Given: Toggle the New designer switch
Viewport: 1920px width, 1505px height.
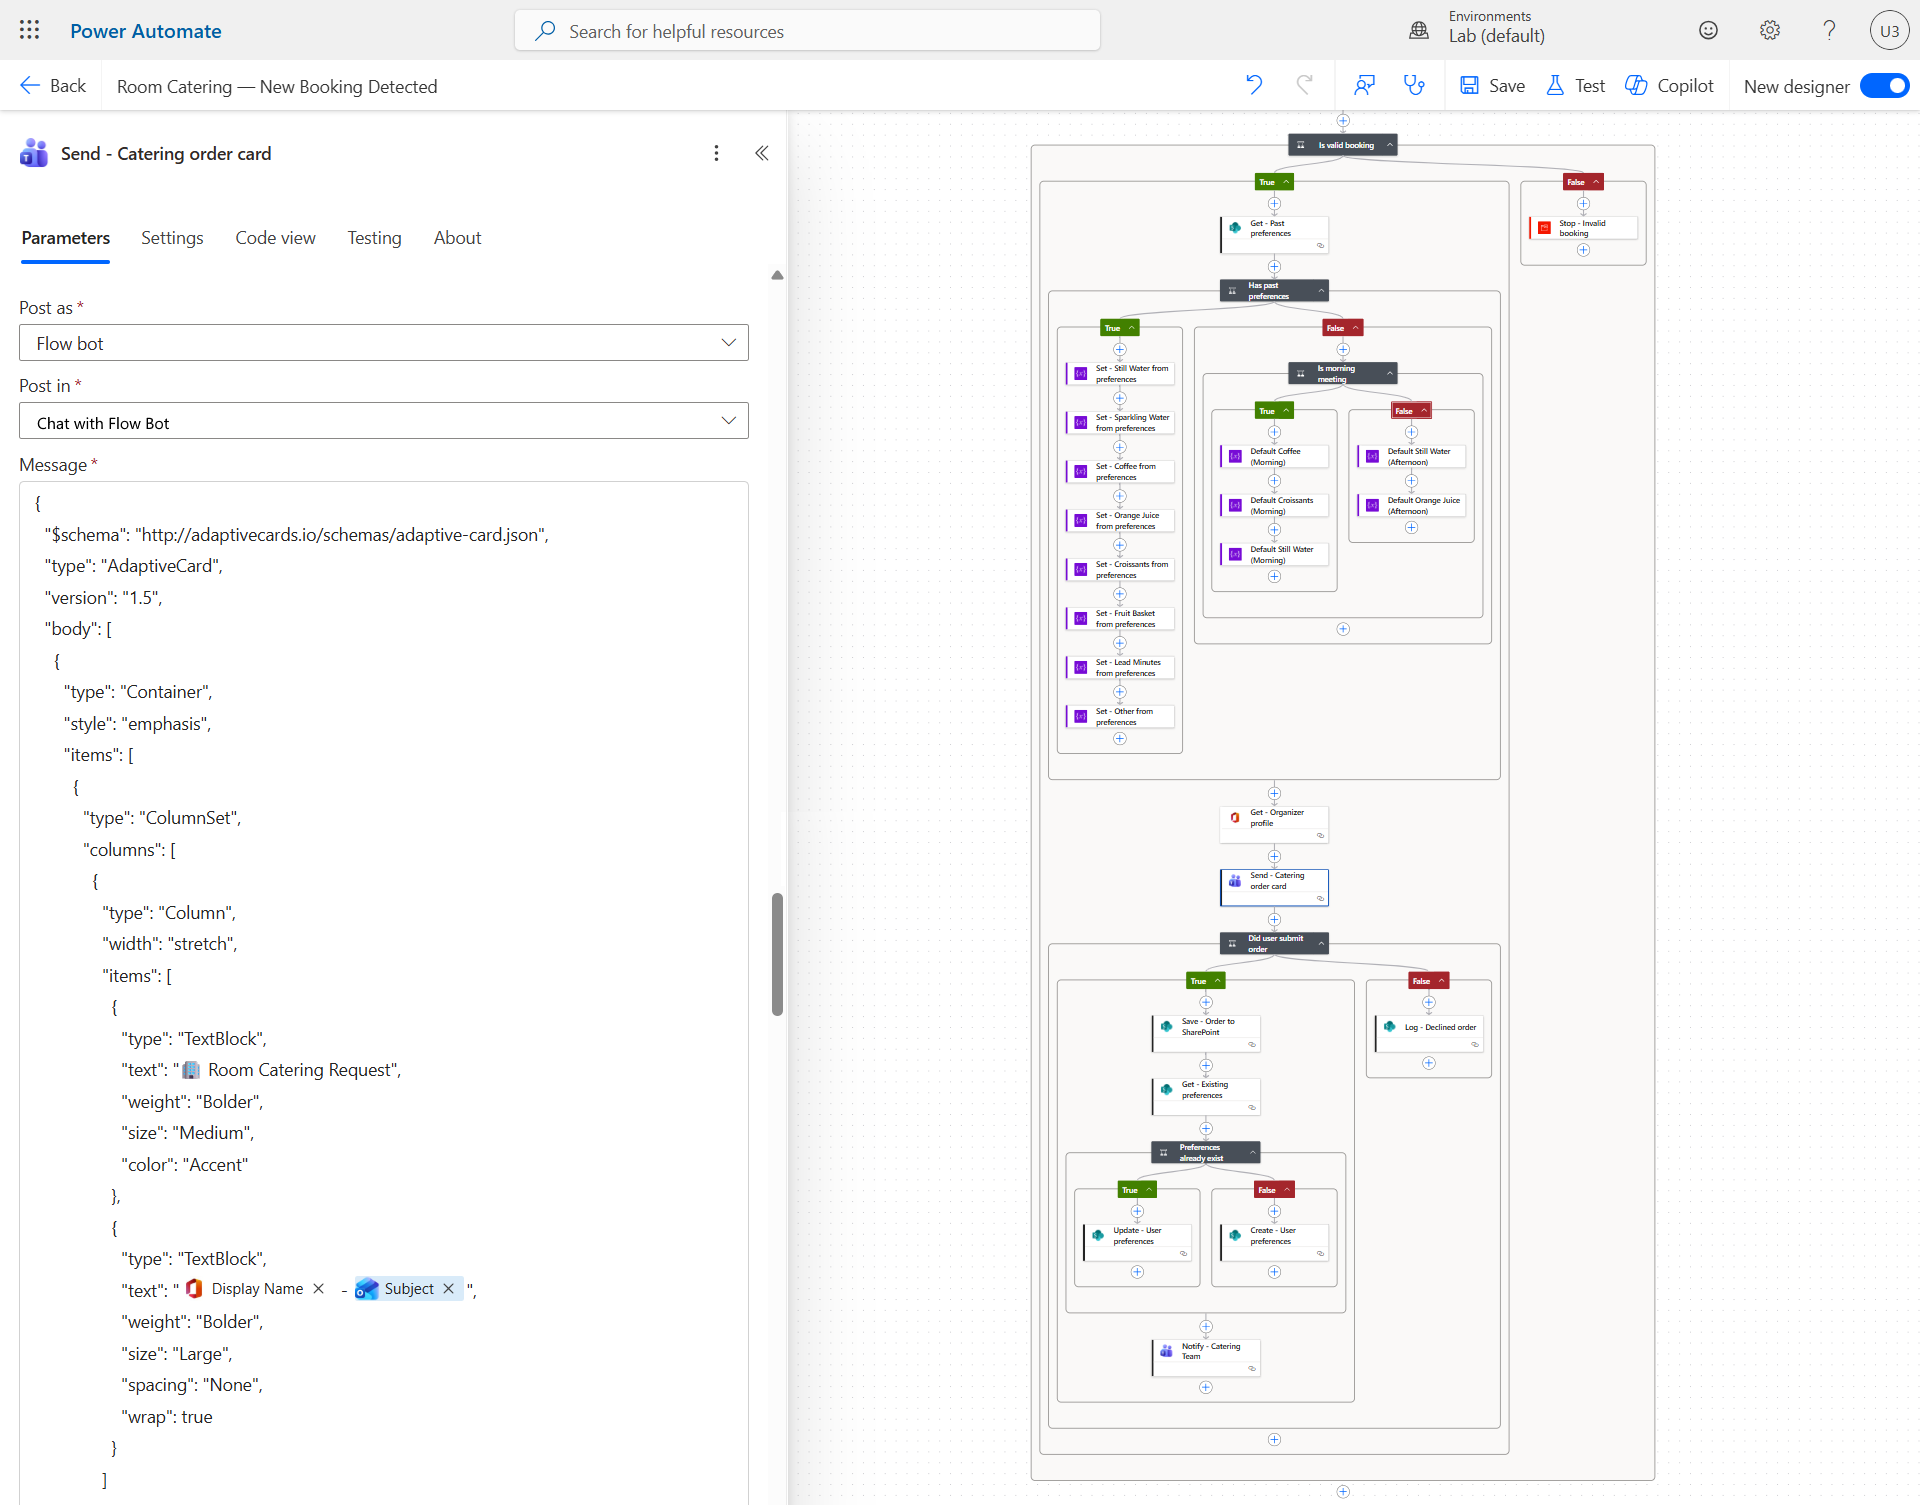Looking at the screenshot, I should click(1885, 86).
